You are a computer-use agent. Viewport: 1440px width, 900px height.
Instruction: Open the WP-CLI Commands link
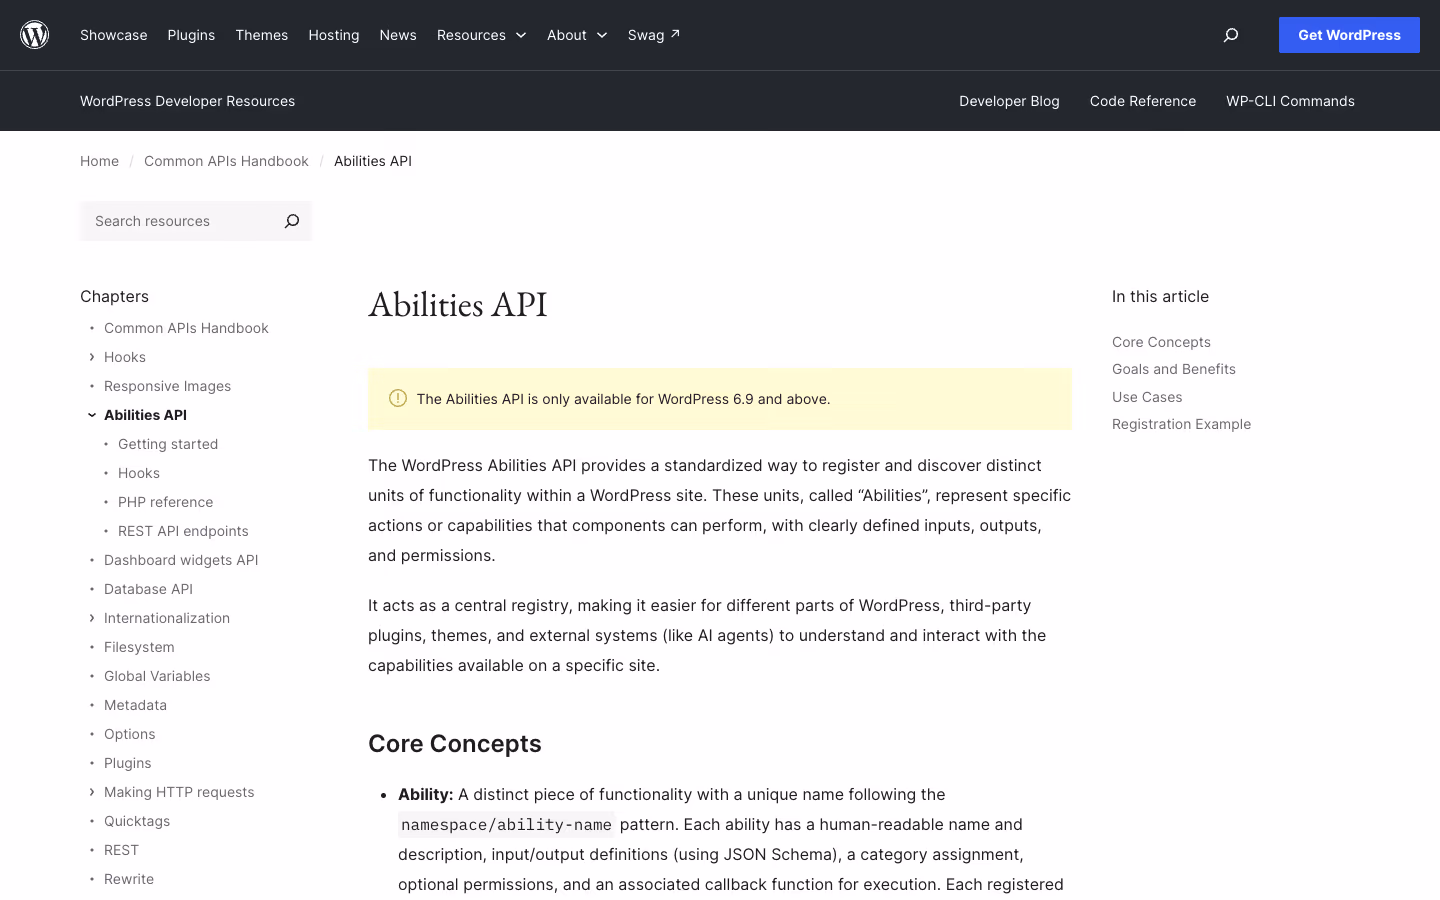[1291, 101]
